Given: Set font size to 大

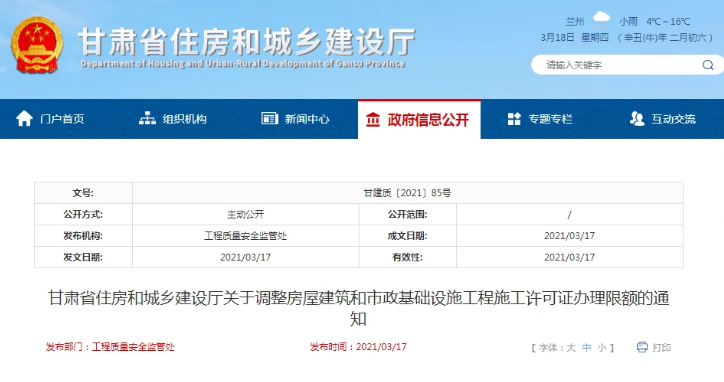Looking at the screenshot, I should pos(571,347).
